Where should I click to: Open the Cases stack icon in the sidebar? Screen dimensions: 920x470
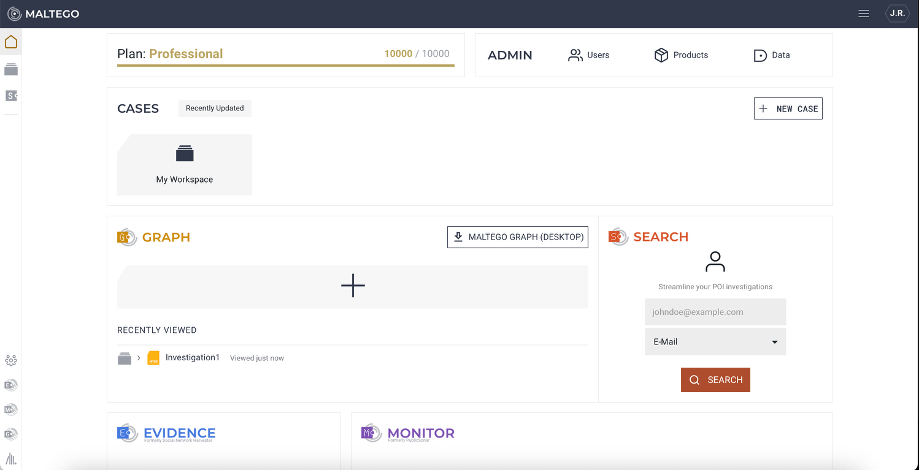[x=11, y=69]
